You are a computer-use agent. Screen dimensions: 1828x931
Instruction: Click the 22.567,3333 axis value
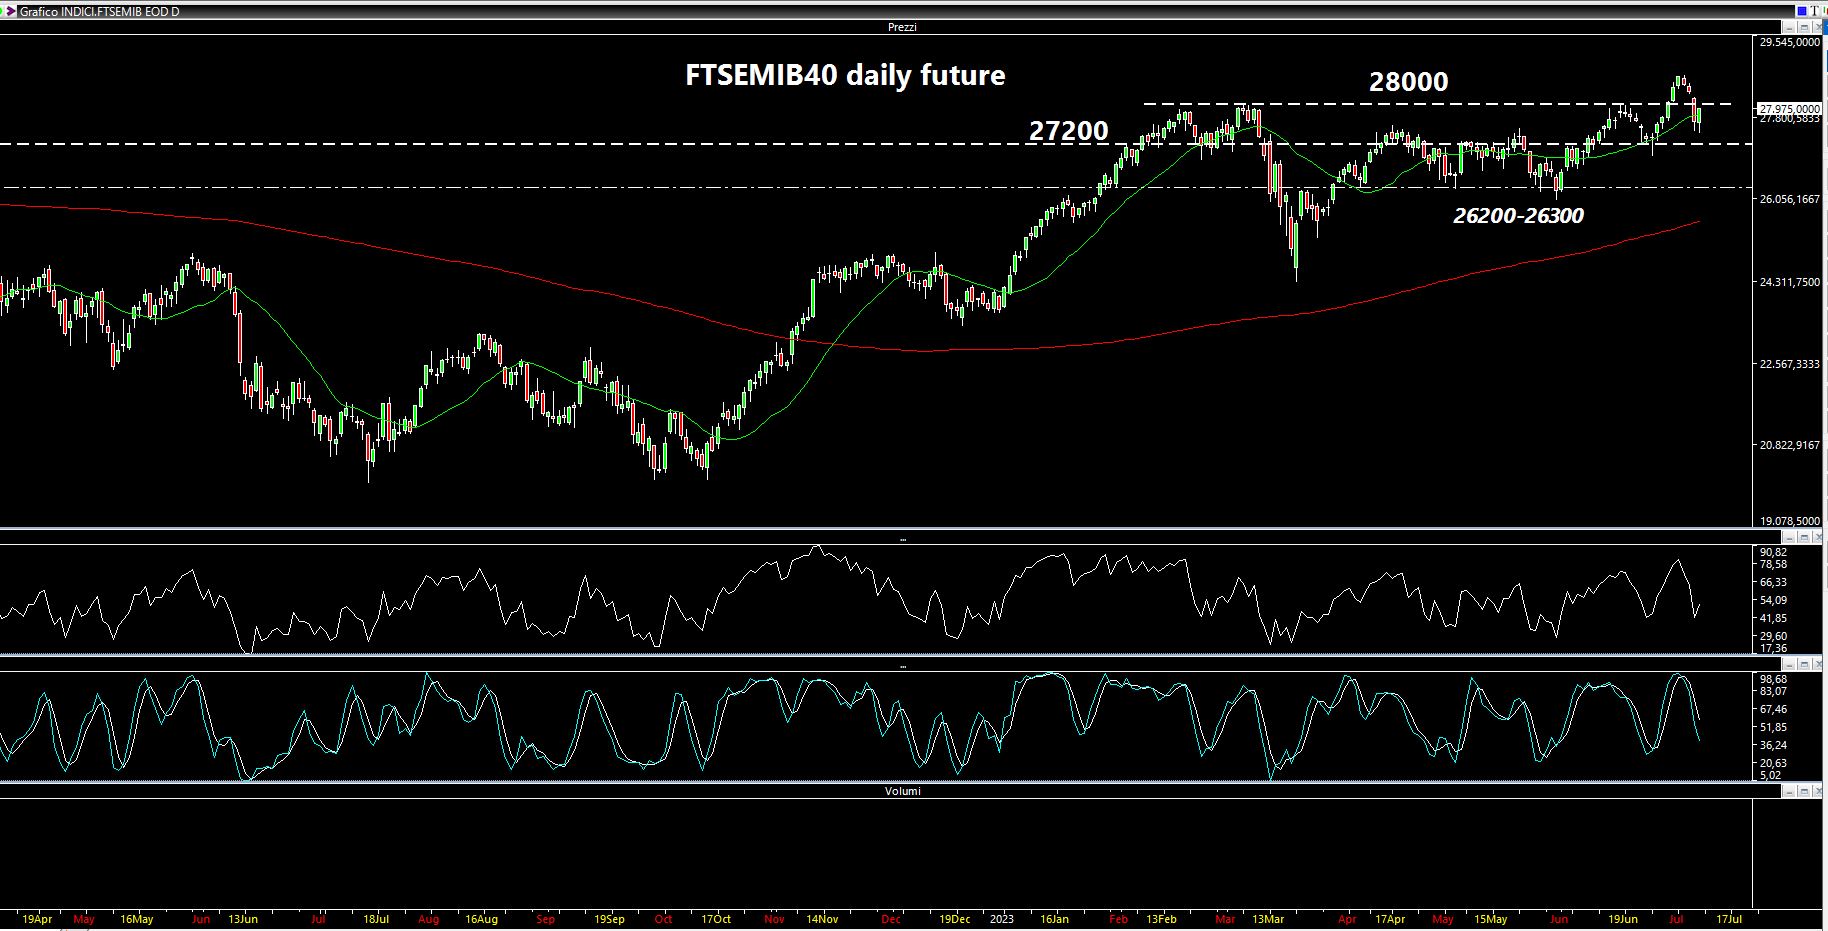[x=1790, y=364]
